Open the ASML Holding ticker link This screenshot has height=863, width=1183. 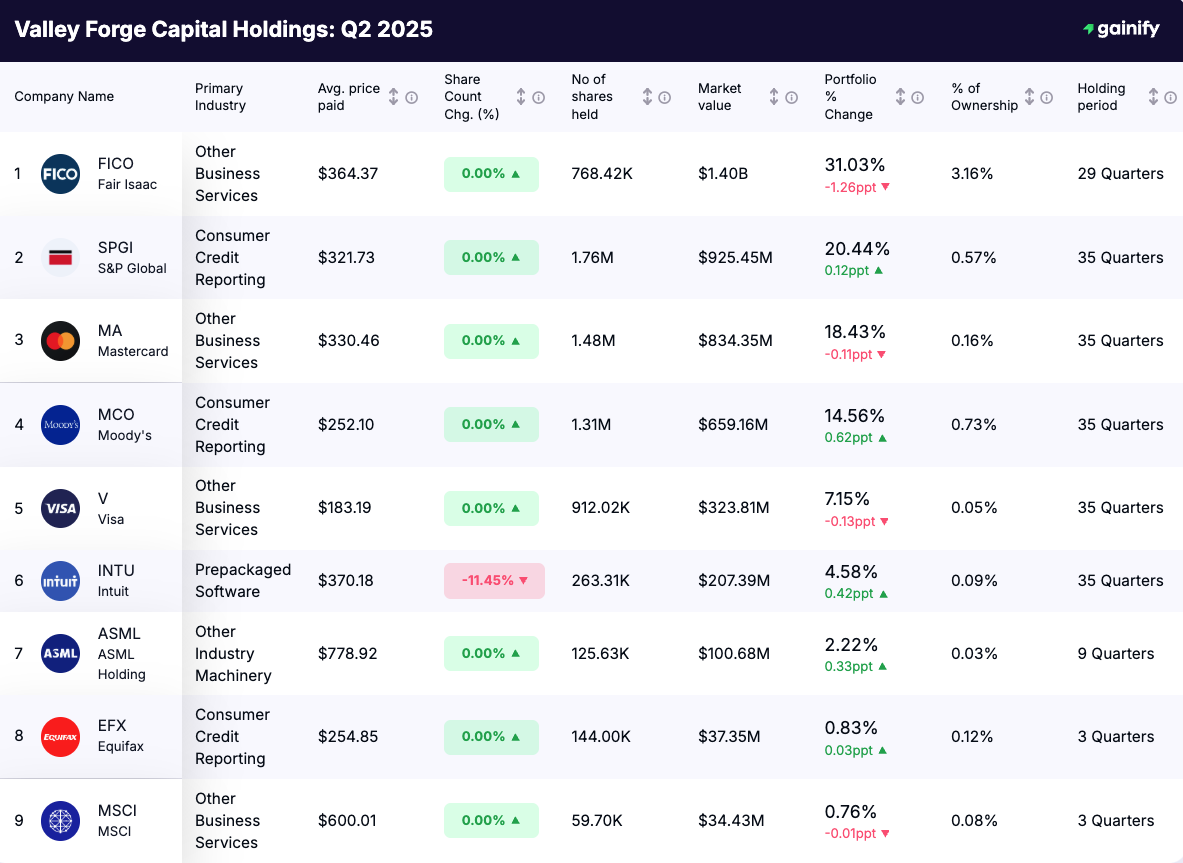click(x=121, y=653)
